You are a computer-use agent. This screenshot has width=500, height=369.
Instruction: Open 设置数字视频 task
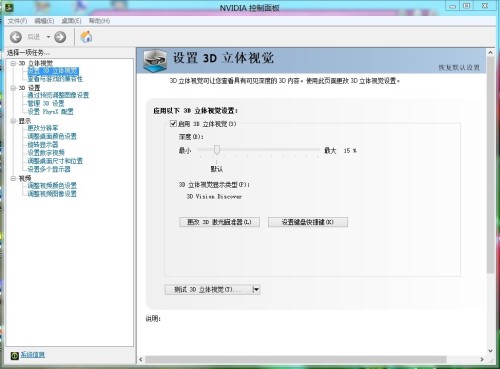coord(46,153)
